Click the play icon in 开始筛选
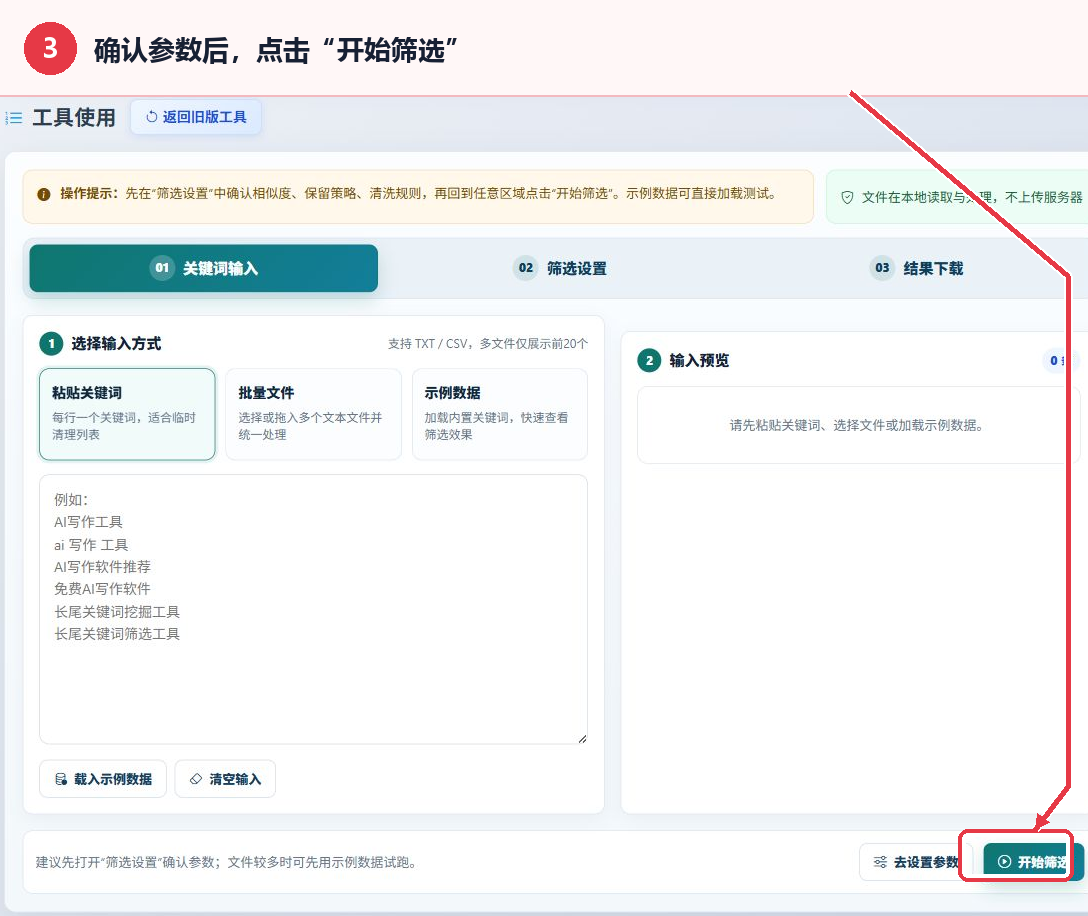This screenshot has width=1088, height=916. coord(1004,862)
